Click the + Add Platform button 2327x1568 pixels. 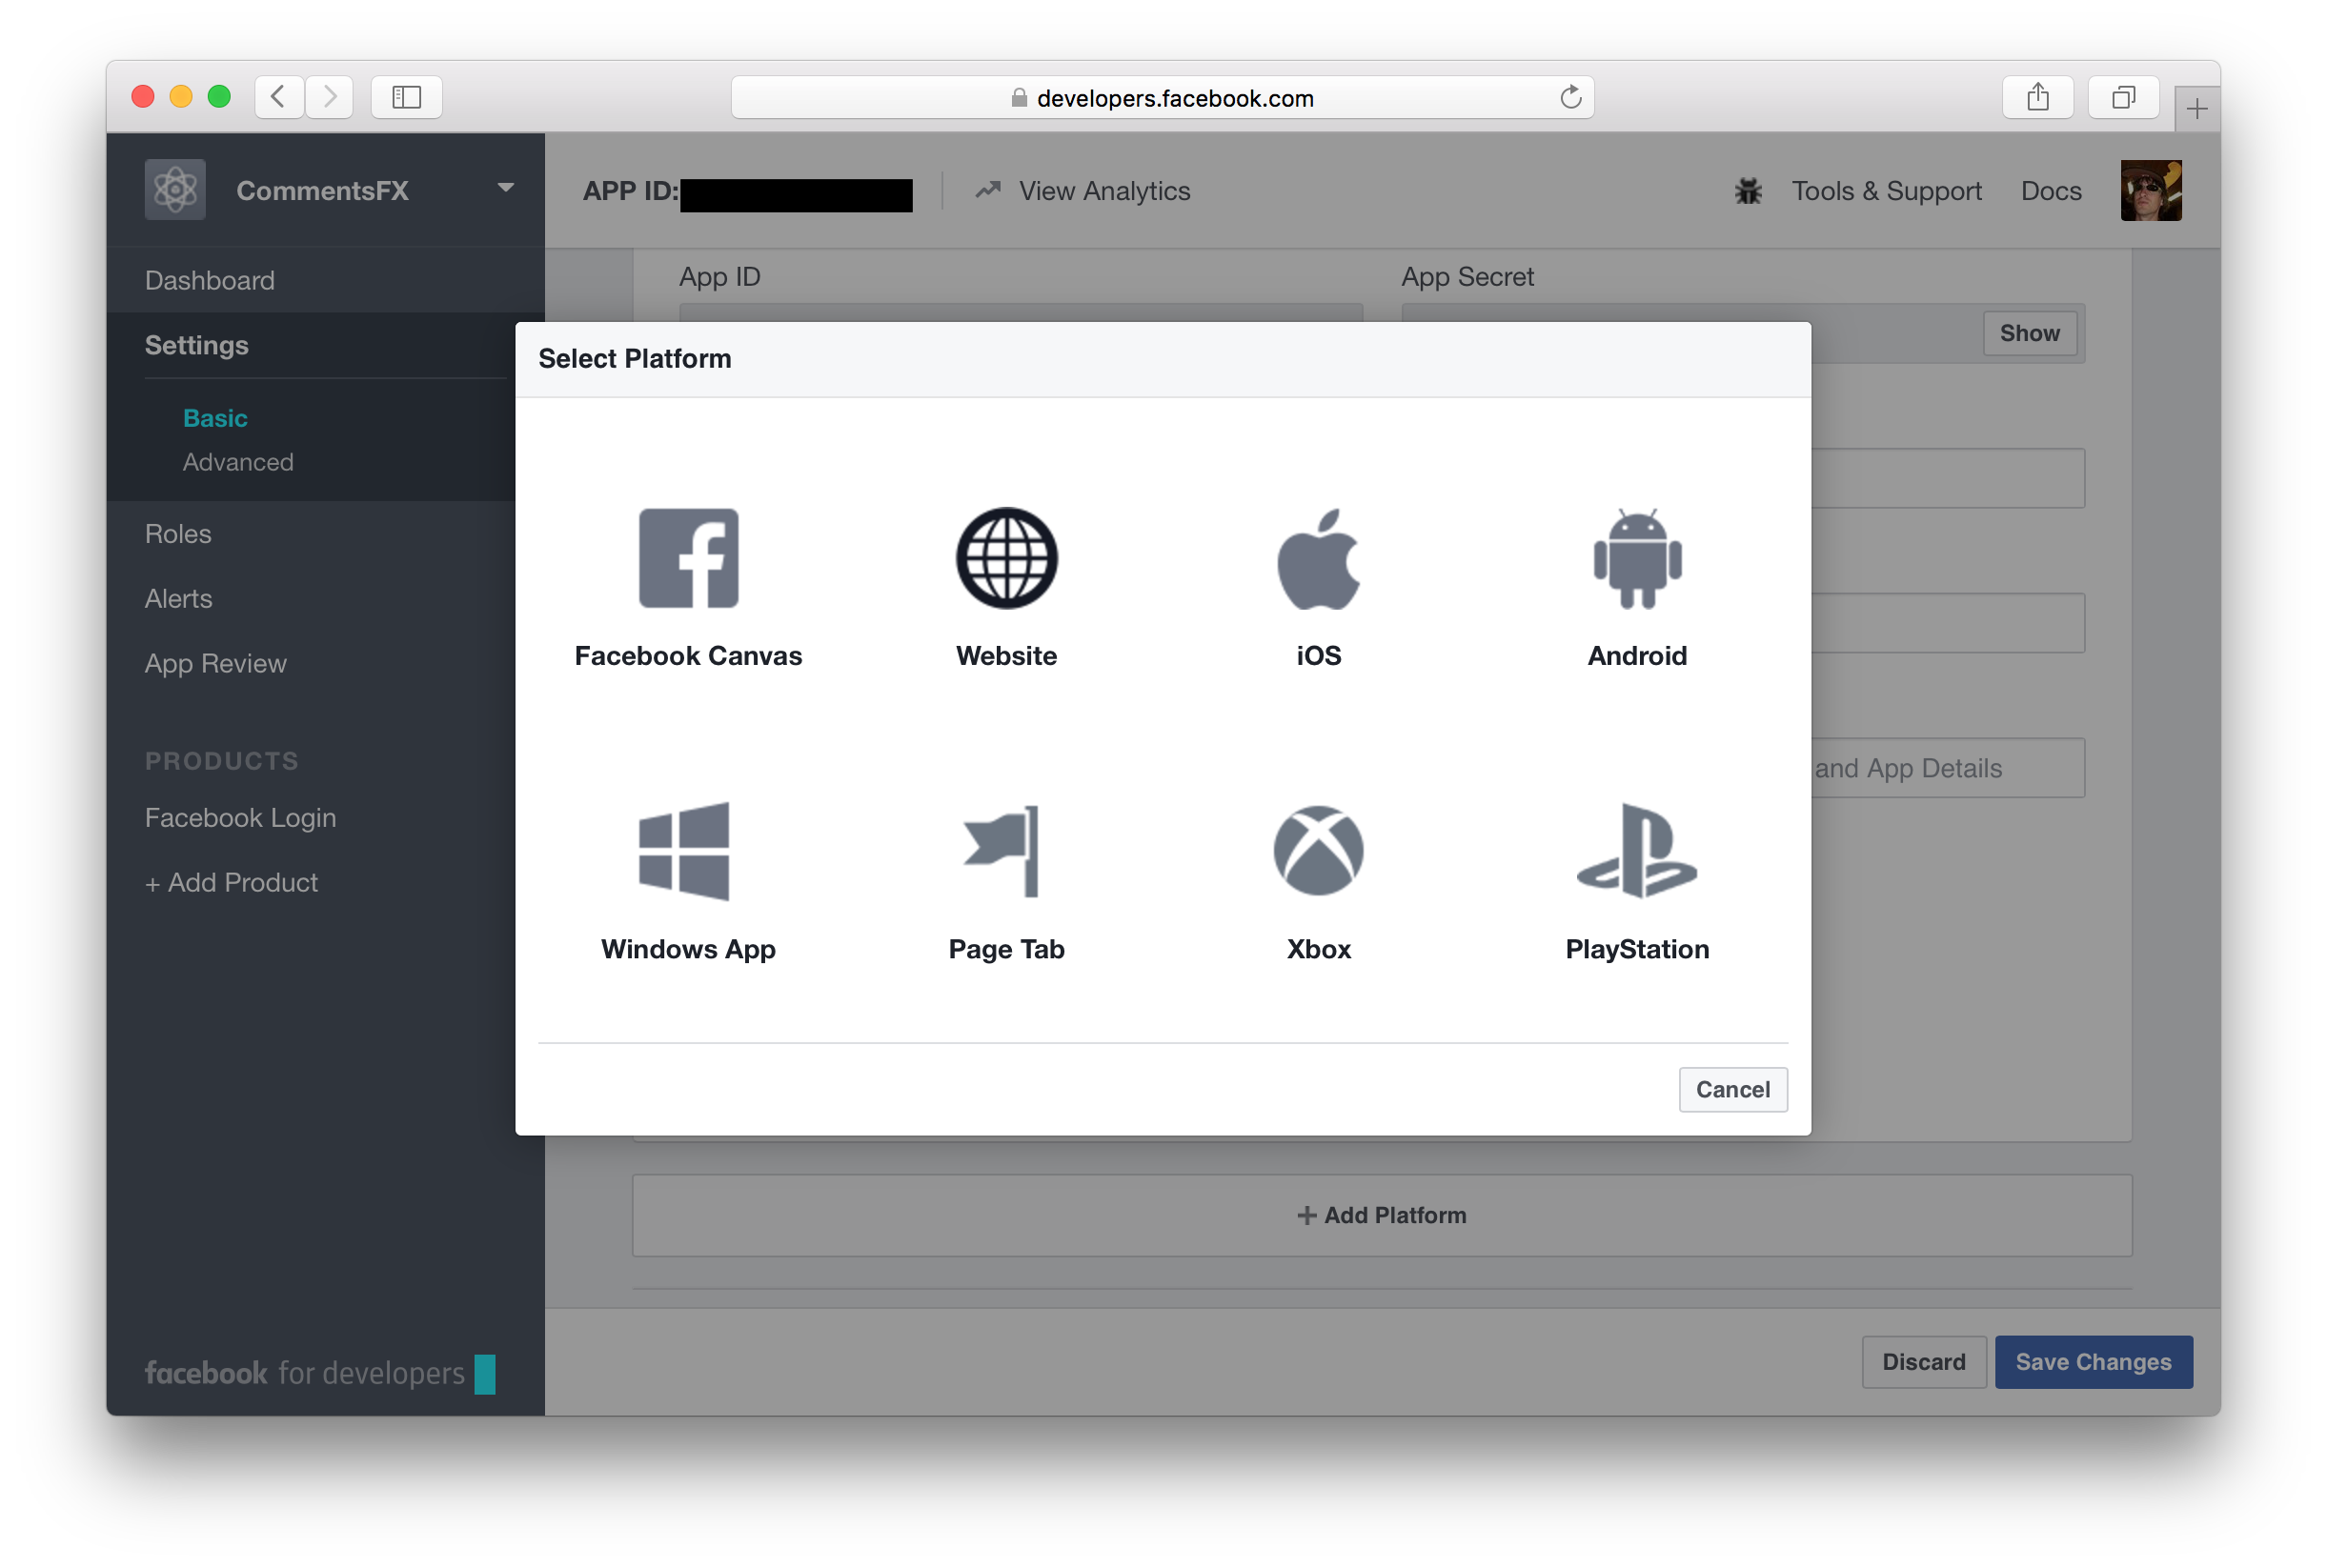click(1381, 1215)
